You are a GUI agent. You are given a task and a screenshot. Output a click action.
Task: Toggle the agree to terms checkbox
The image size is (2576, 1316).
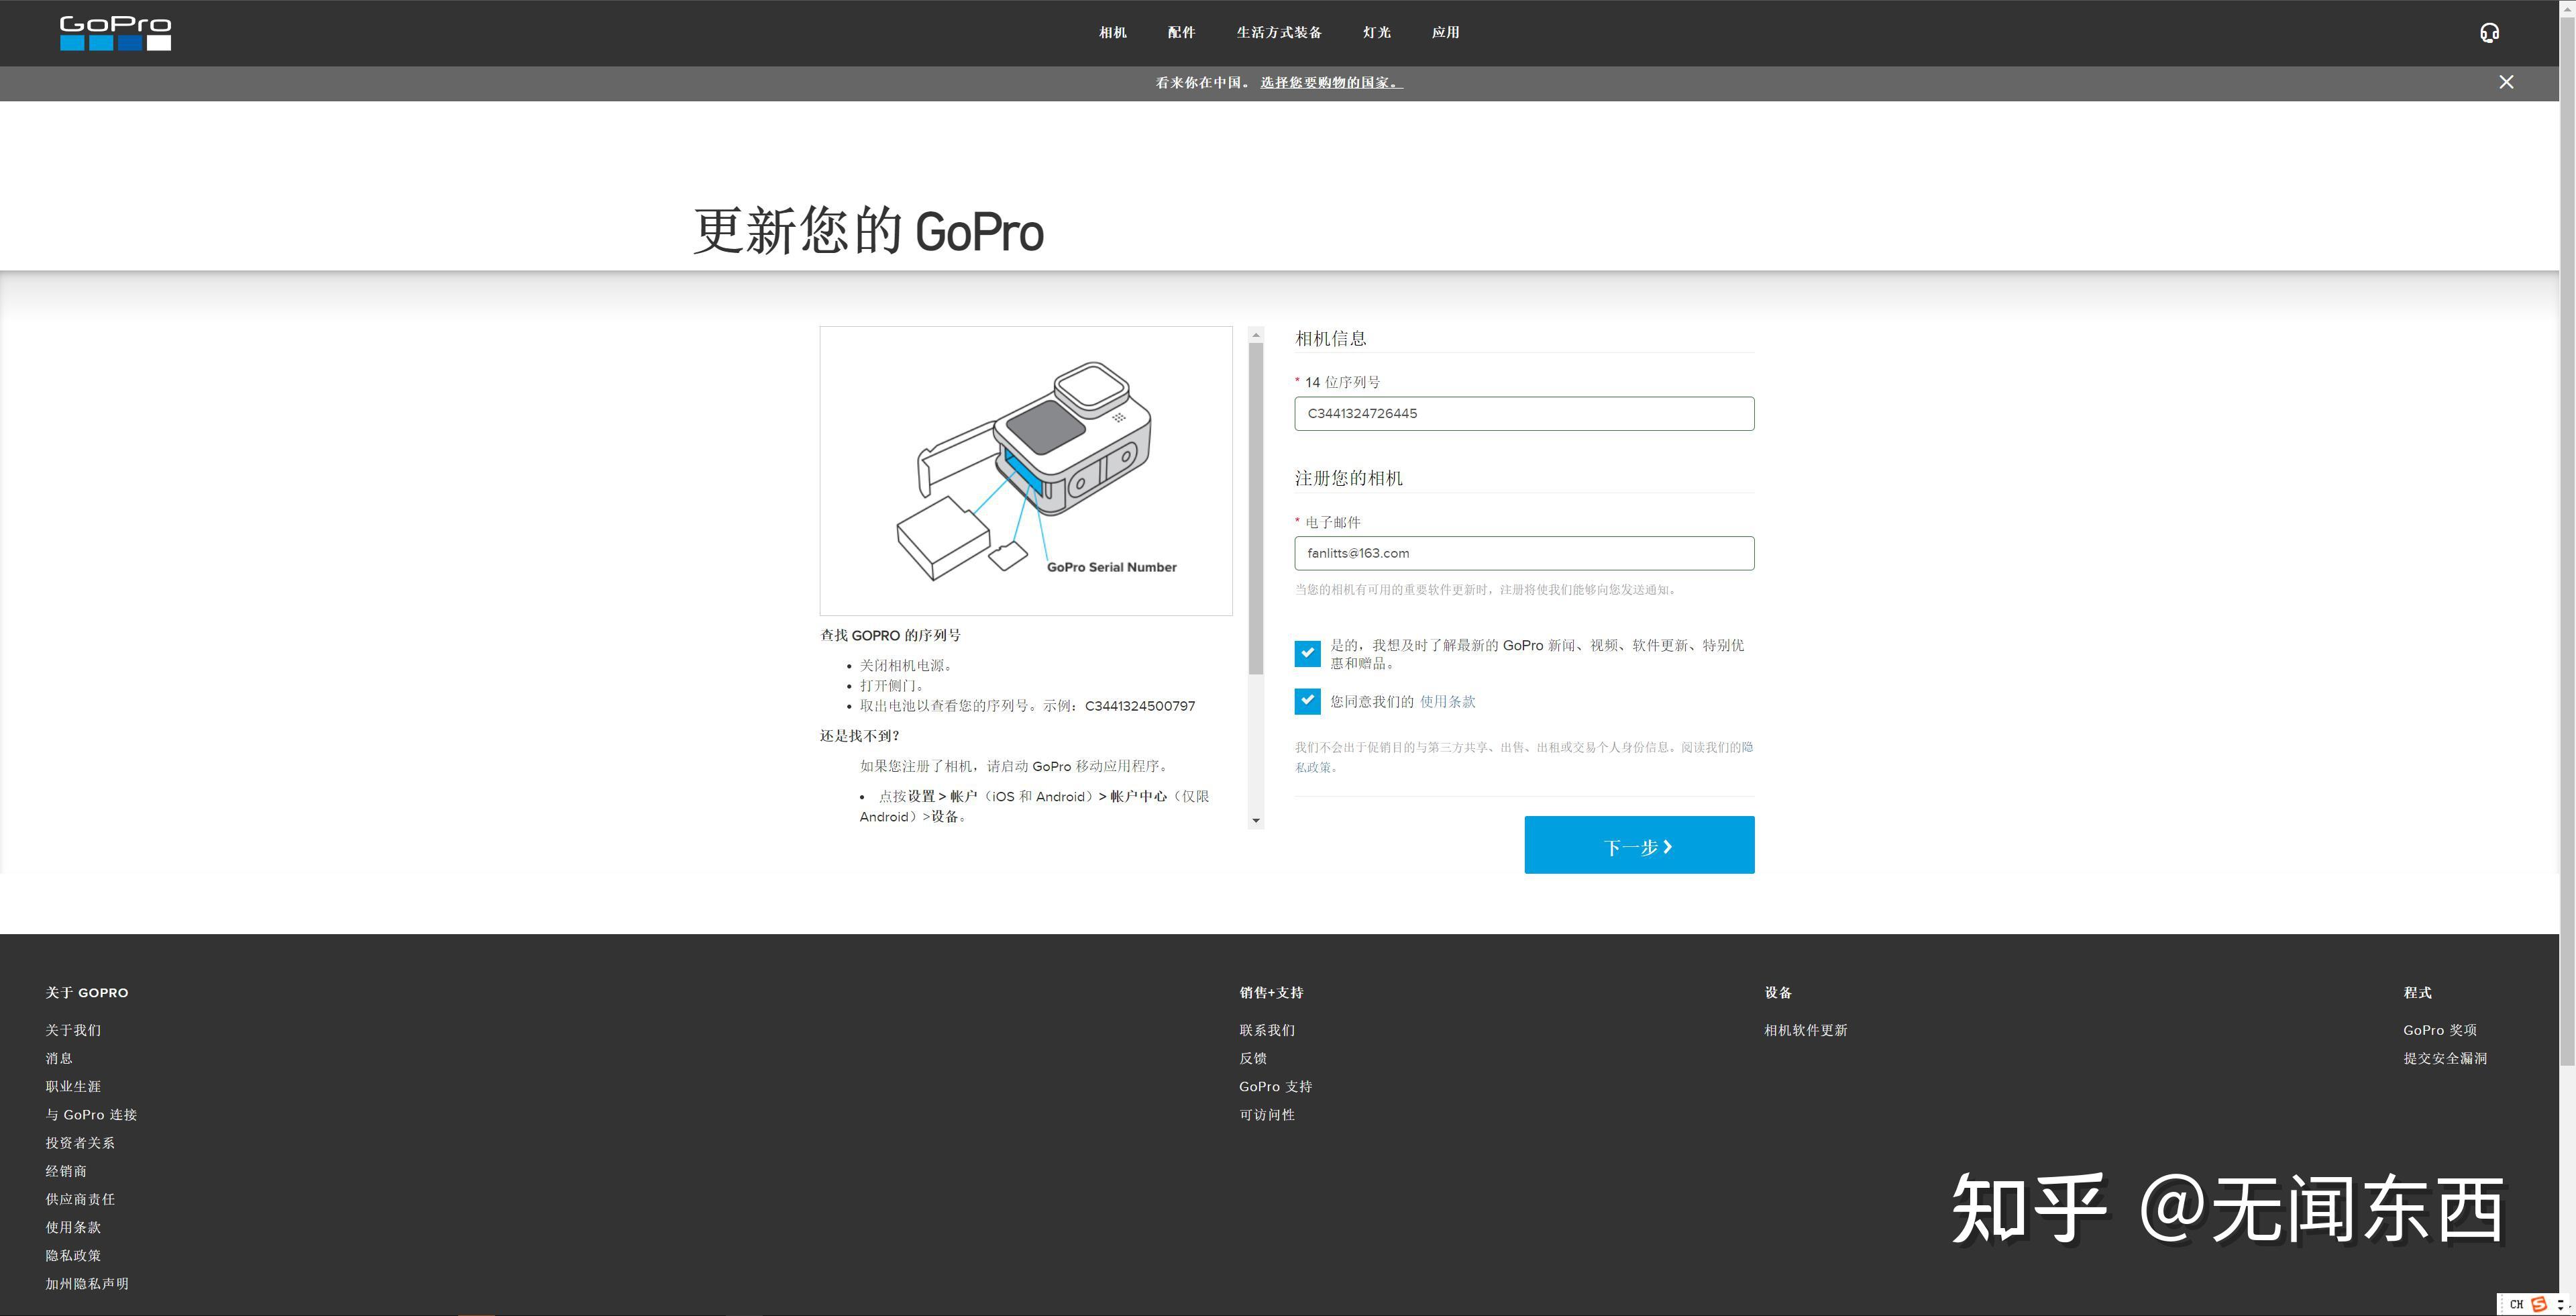(1307, 701)
